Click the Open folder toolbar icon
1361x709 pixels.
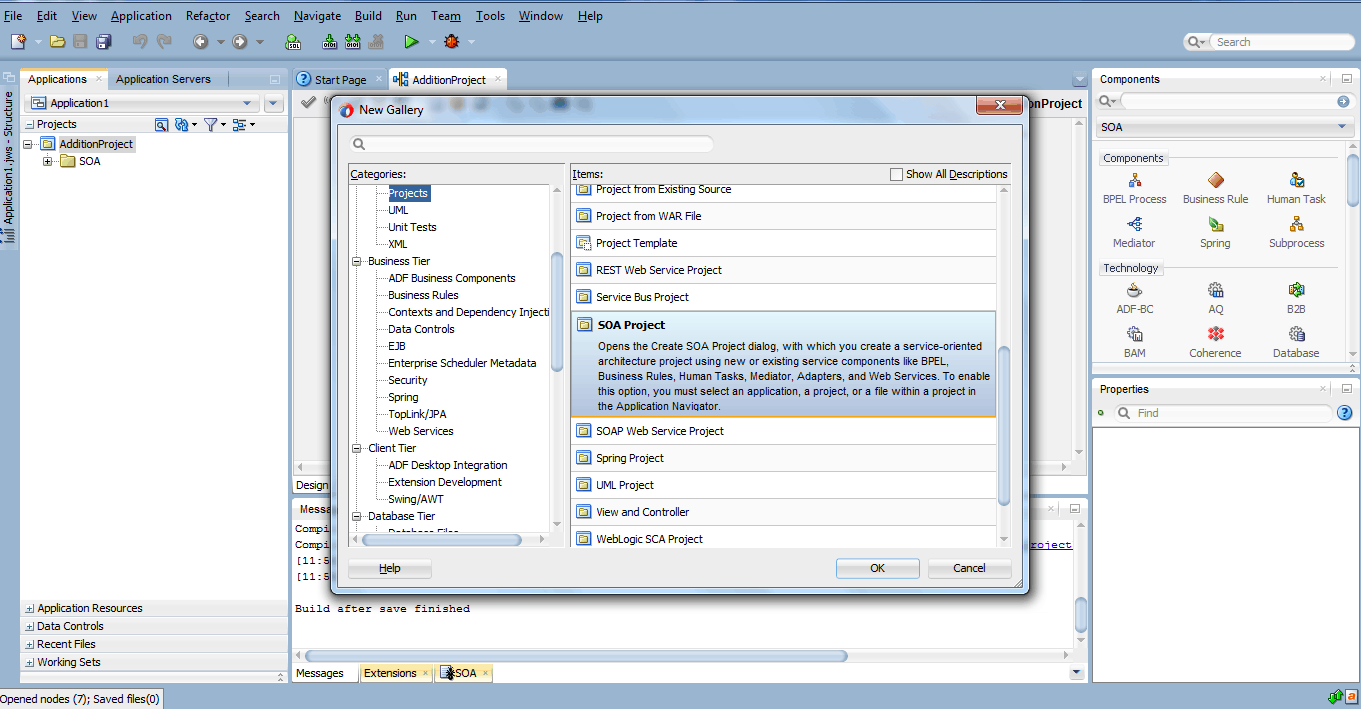pos(57,42)
